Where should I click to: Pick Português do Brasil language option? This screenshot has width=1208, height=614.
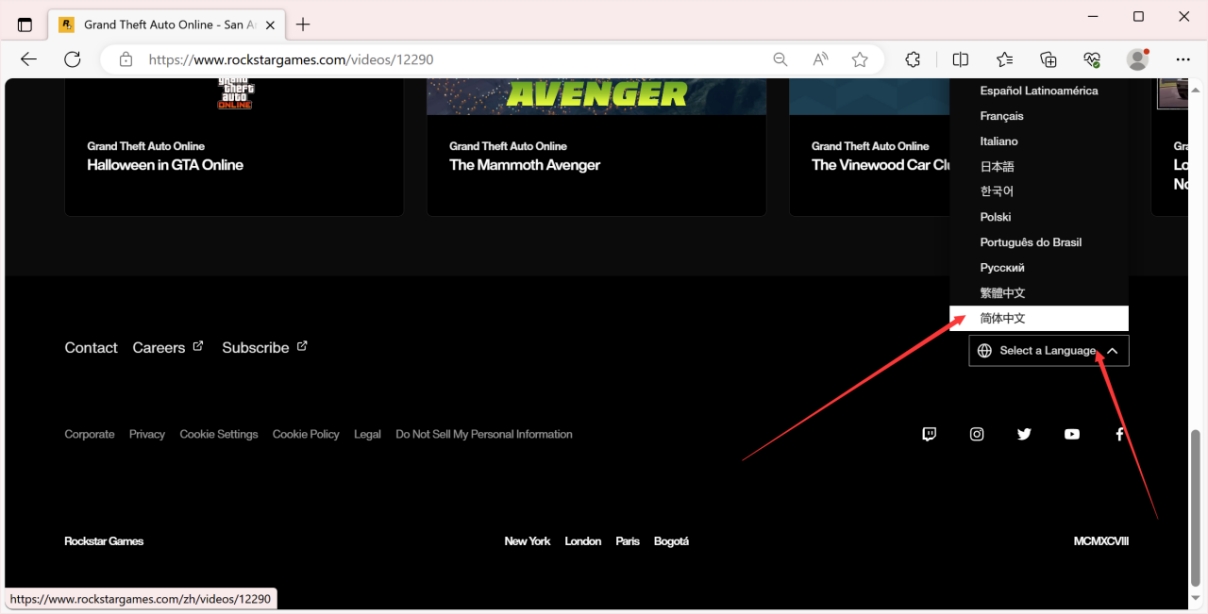[x=1030, y=242]
